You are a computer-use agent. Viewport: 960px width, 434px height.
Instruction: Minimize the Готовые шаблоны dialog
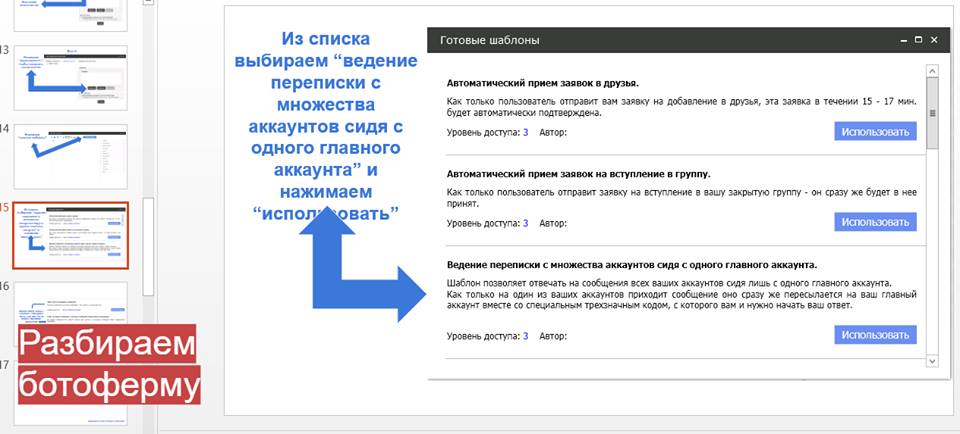(x=900, y=41)
